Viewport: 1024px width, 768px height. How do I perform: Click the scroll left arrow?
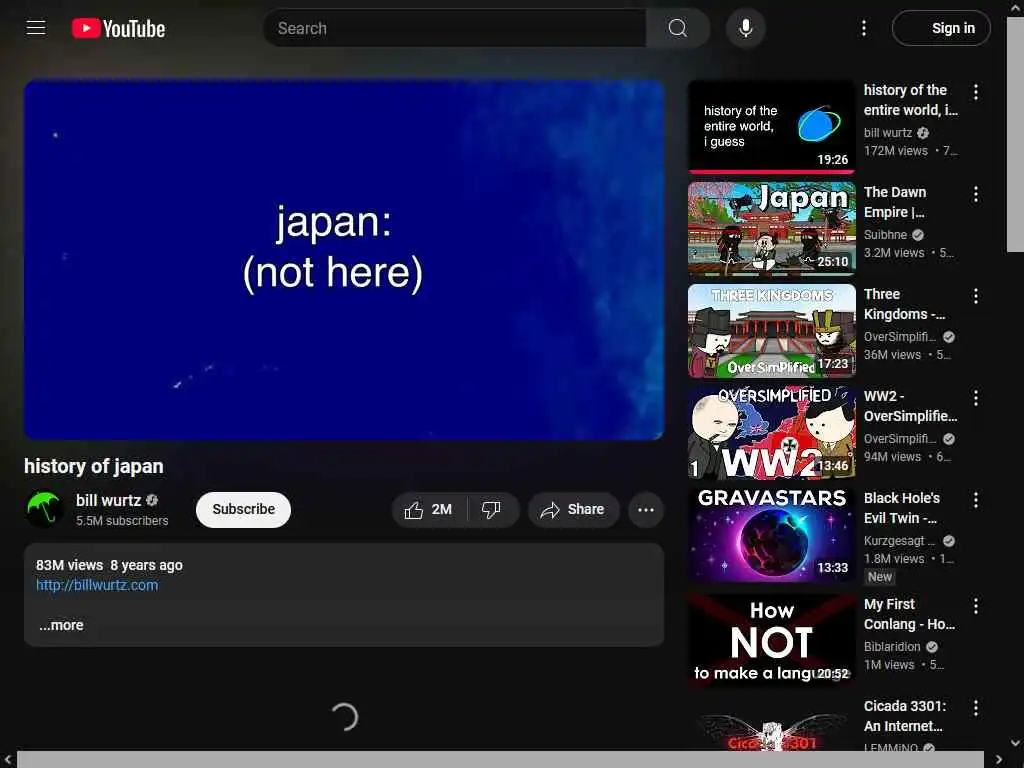click(x=8, y=760)
